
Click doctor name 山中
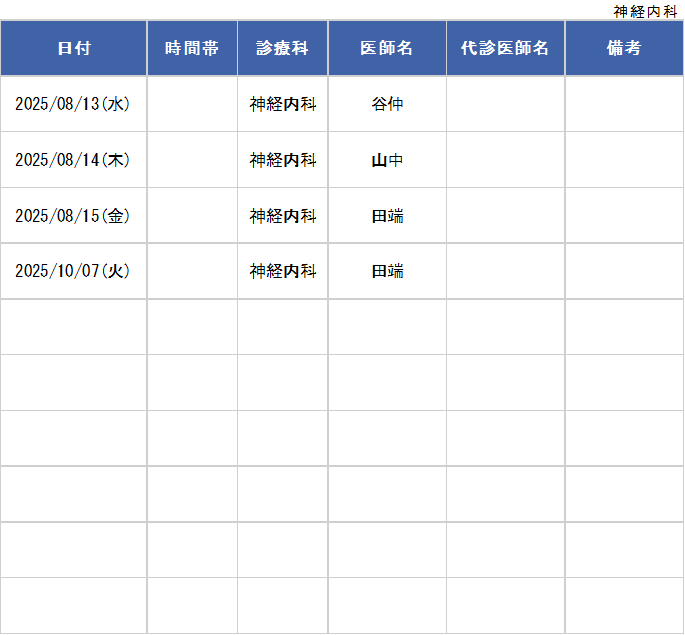tap(386, 160)
